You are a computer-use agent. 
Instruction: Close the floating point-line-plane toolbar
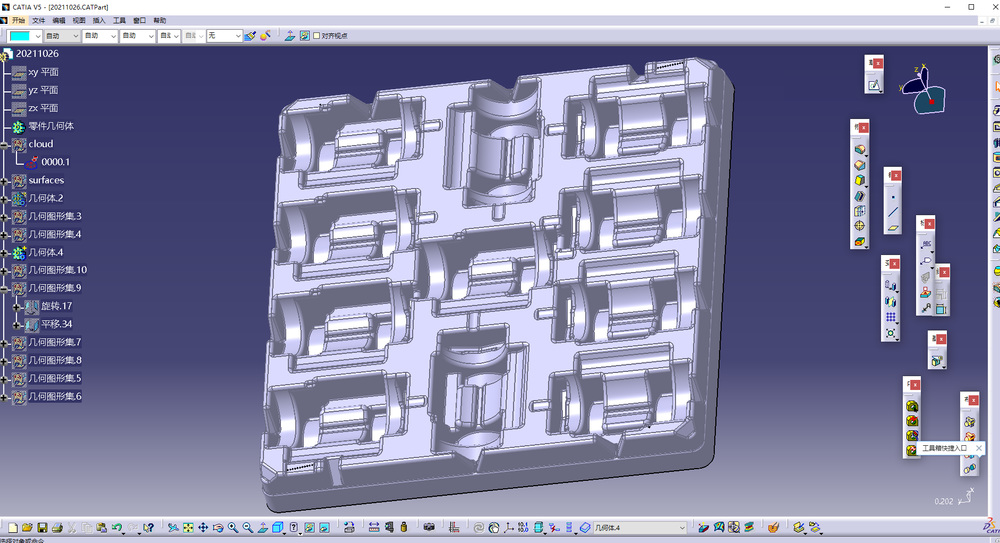click(896, 175)
